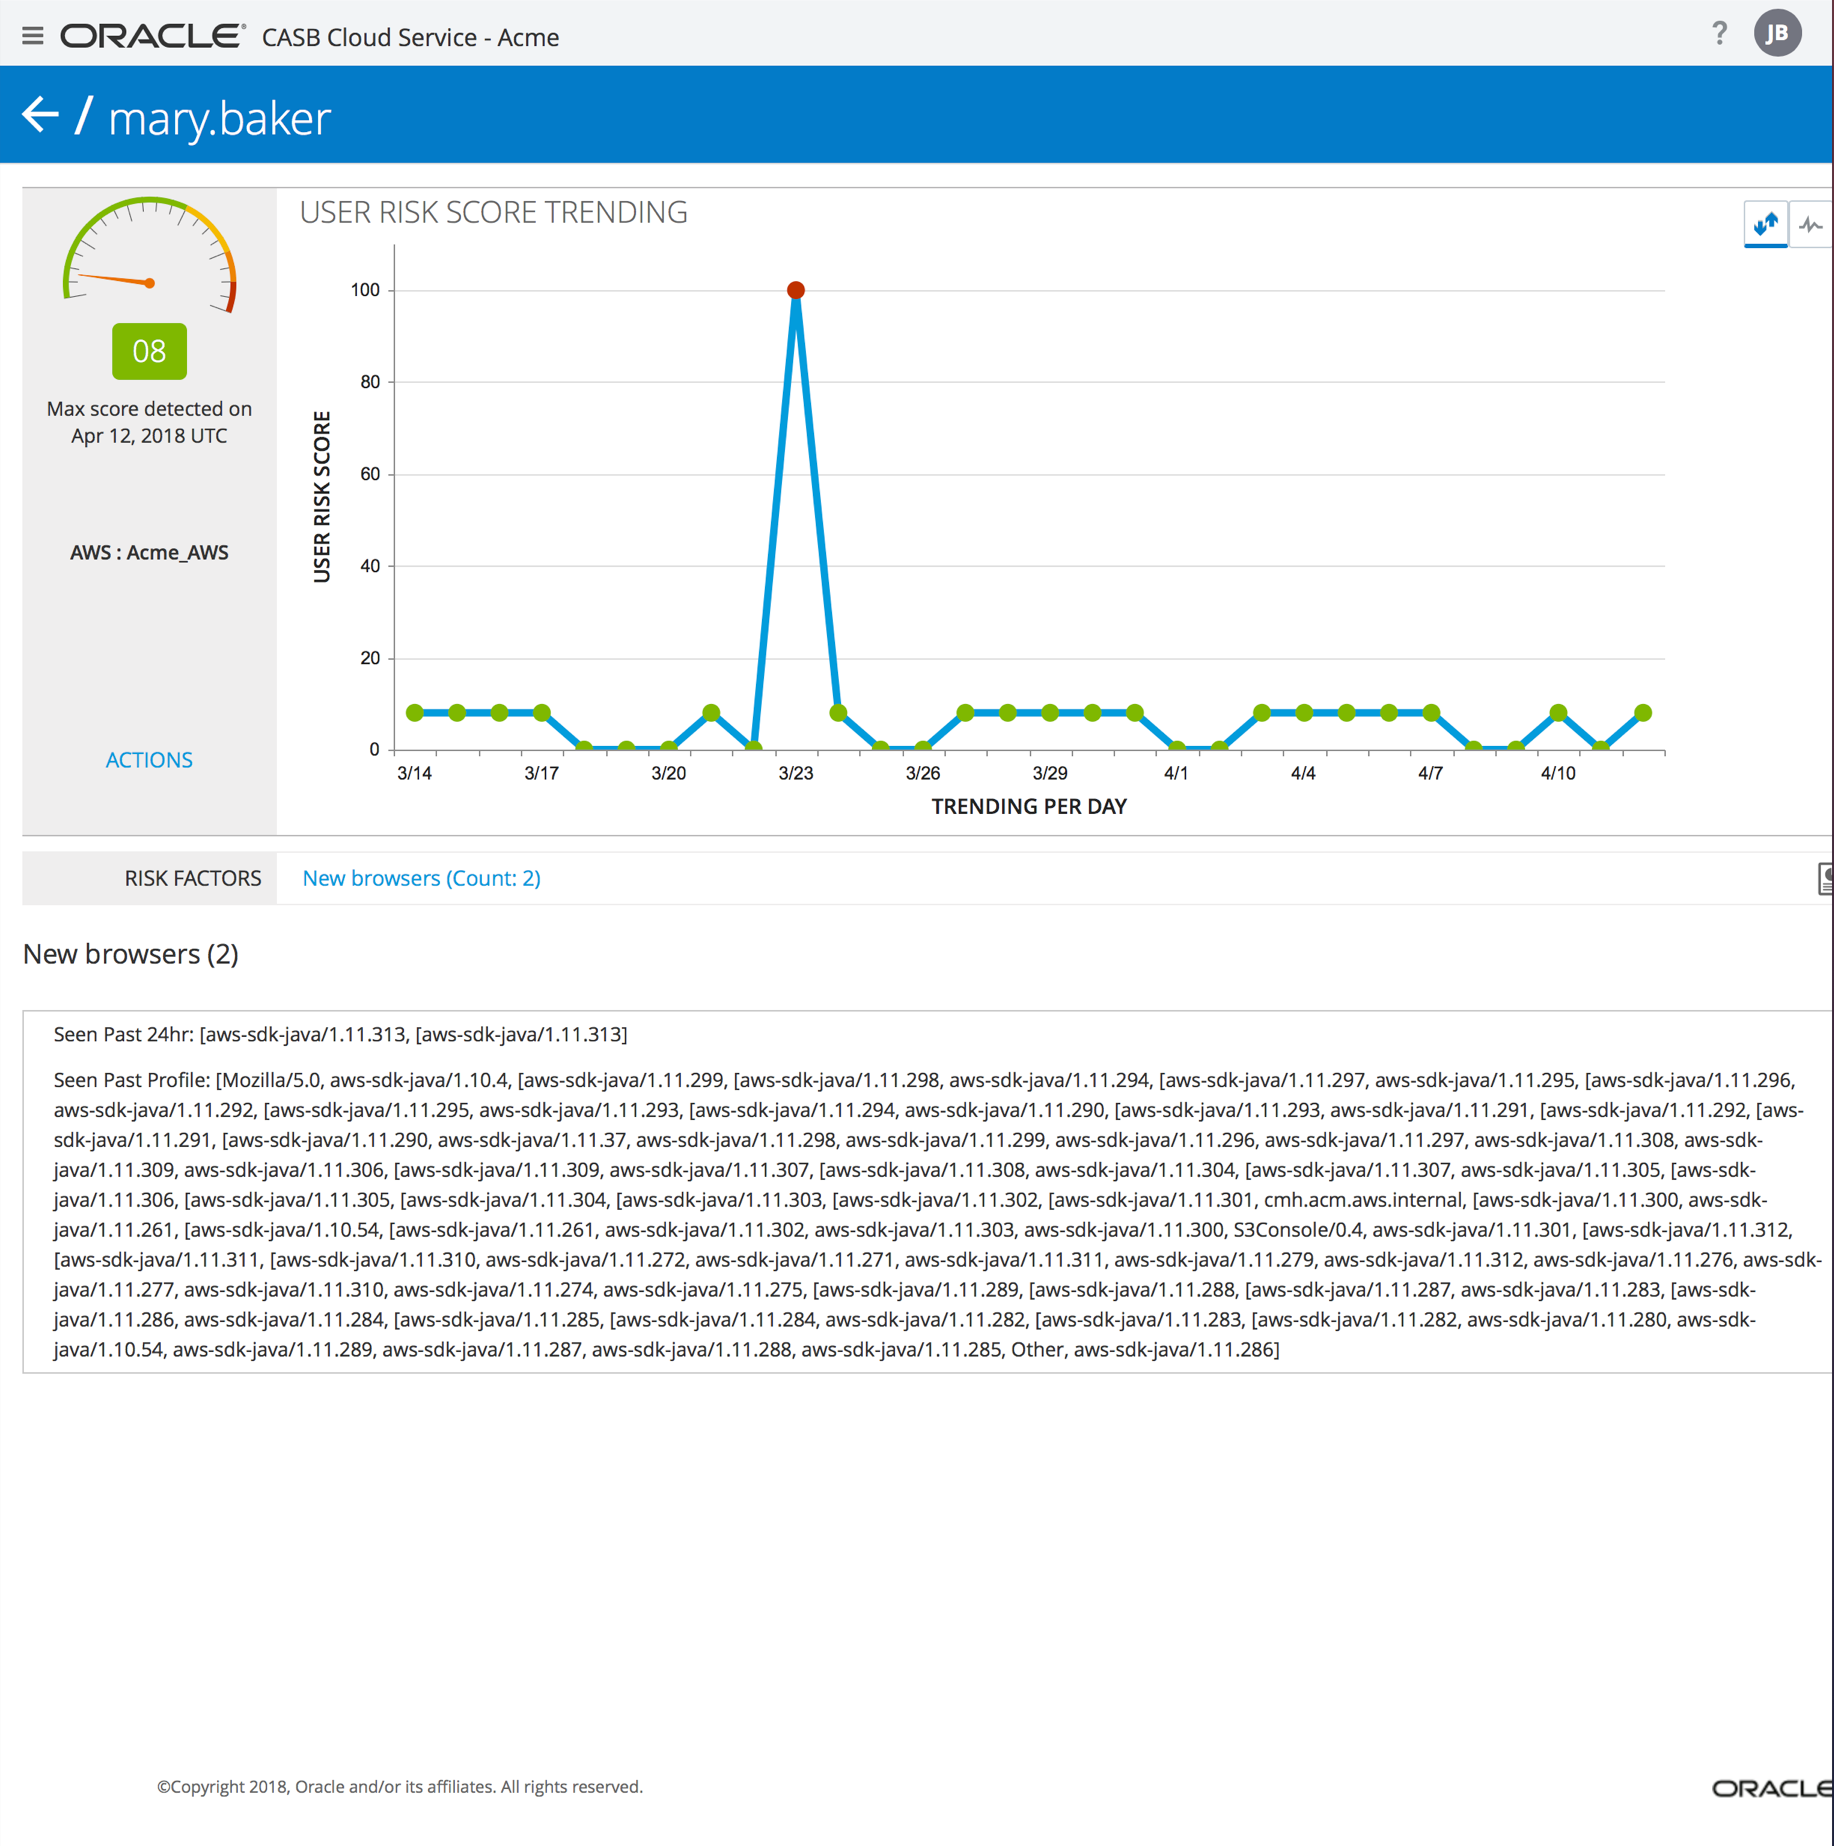This screenshot has height=1846, width=1834.
Task: Click the 08 risk score badge
Action: [149, 350]
